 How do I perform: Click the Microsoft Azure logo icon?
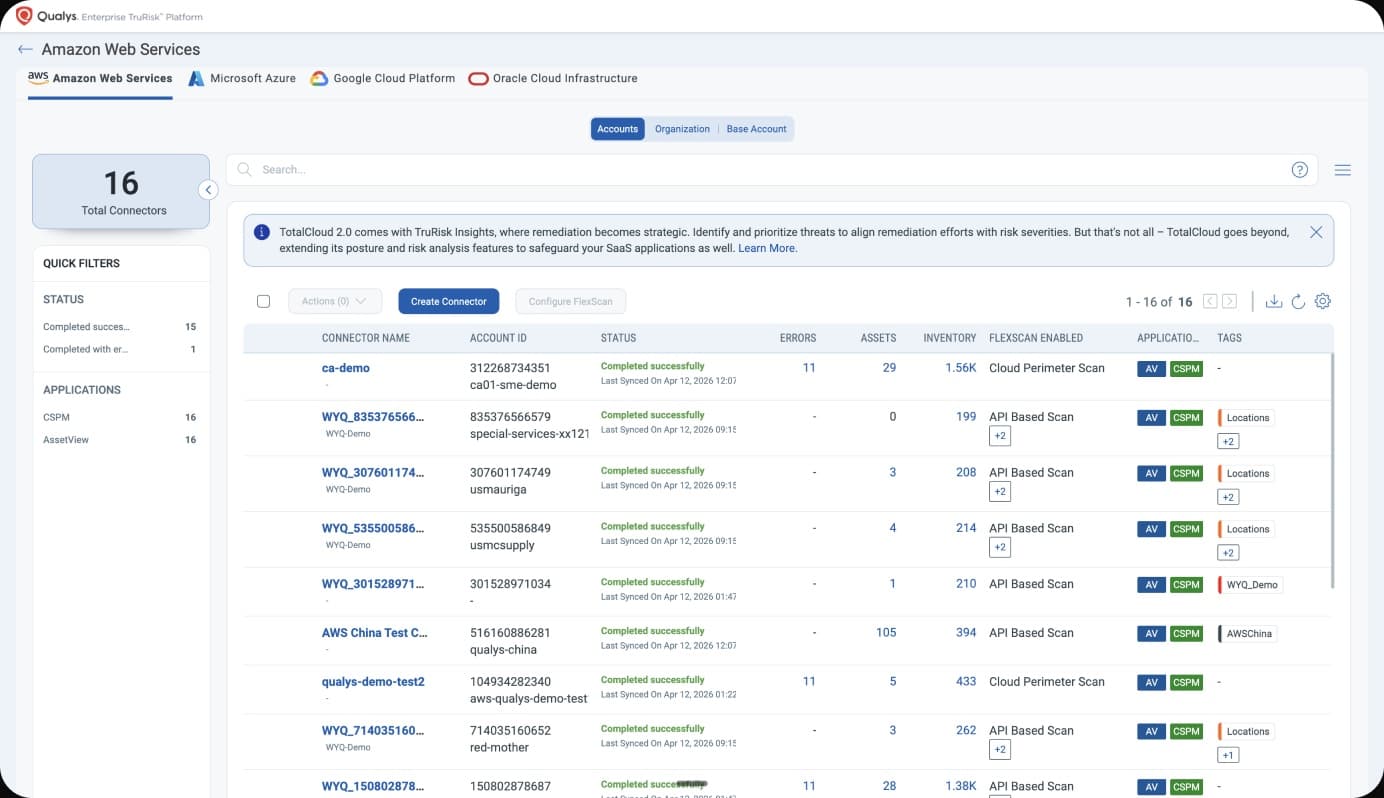pos(196,78)
